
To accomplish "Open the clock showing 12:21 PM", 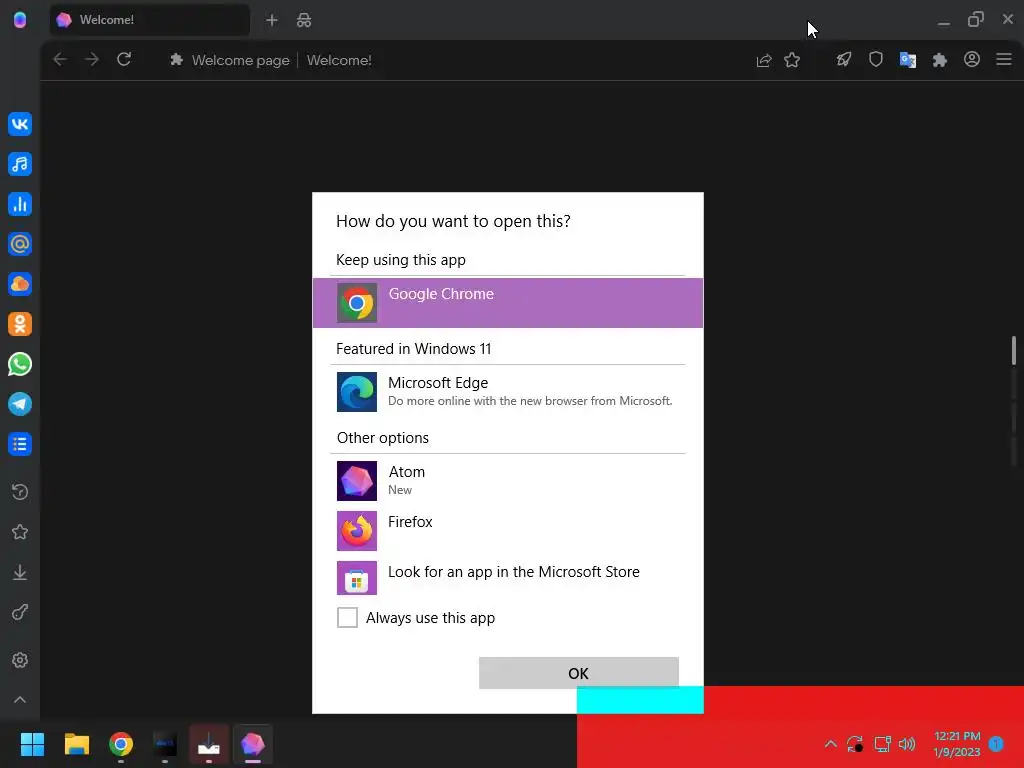I will 957,744.
